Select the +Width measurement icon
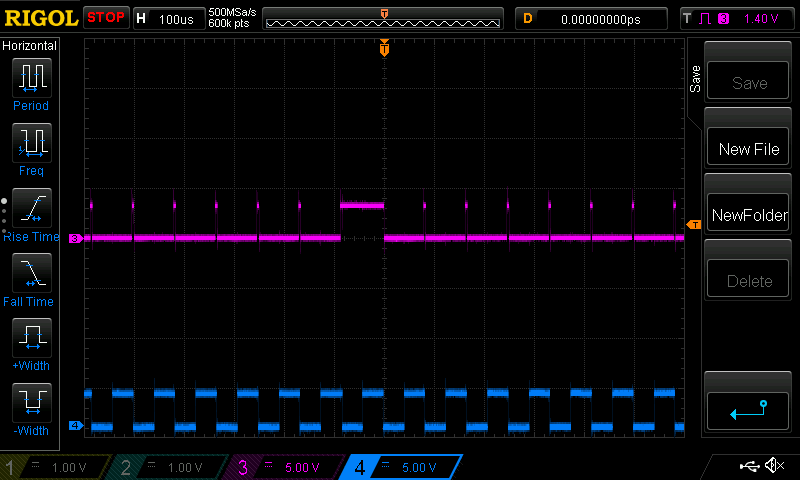 pyautogui.click(x=32, y=337)
